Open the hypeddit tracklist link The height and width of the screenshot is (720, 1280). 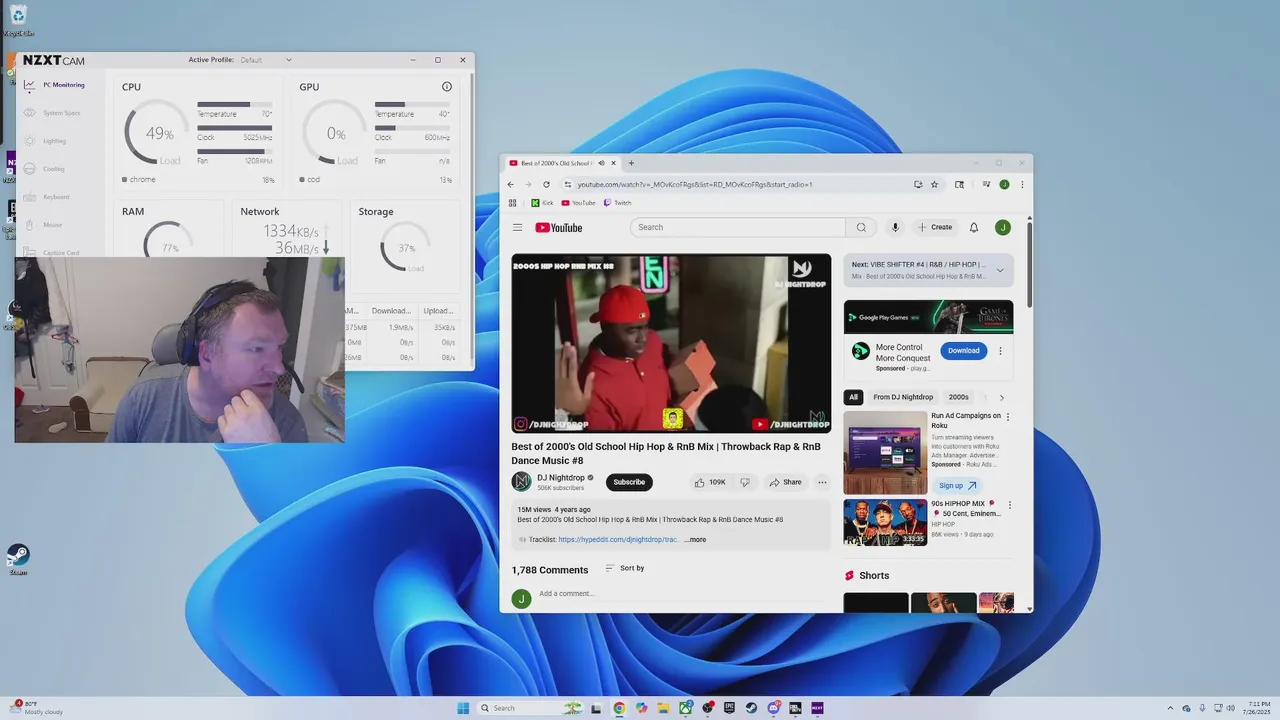tap(618, 539)
